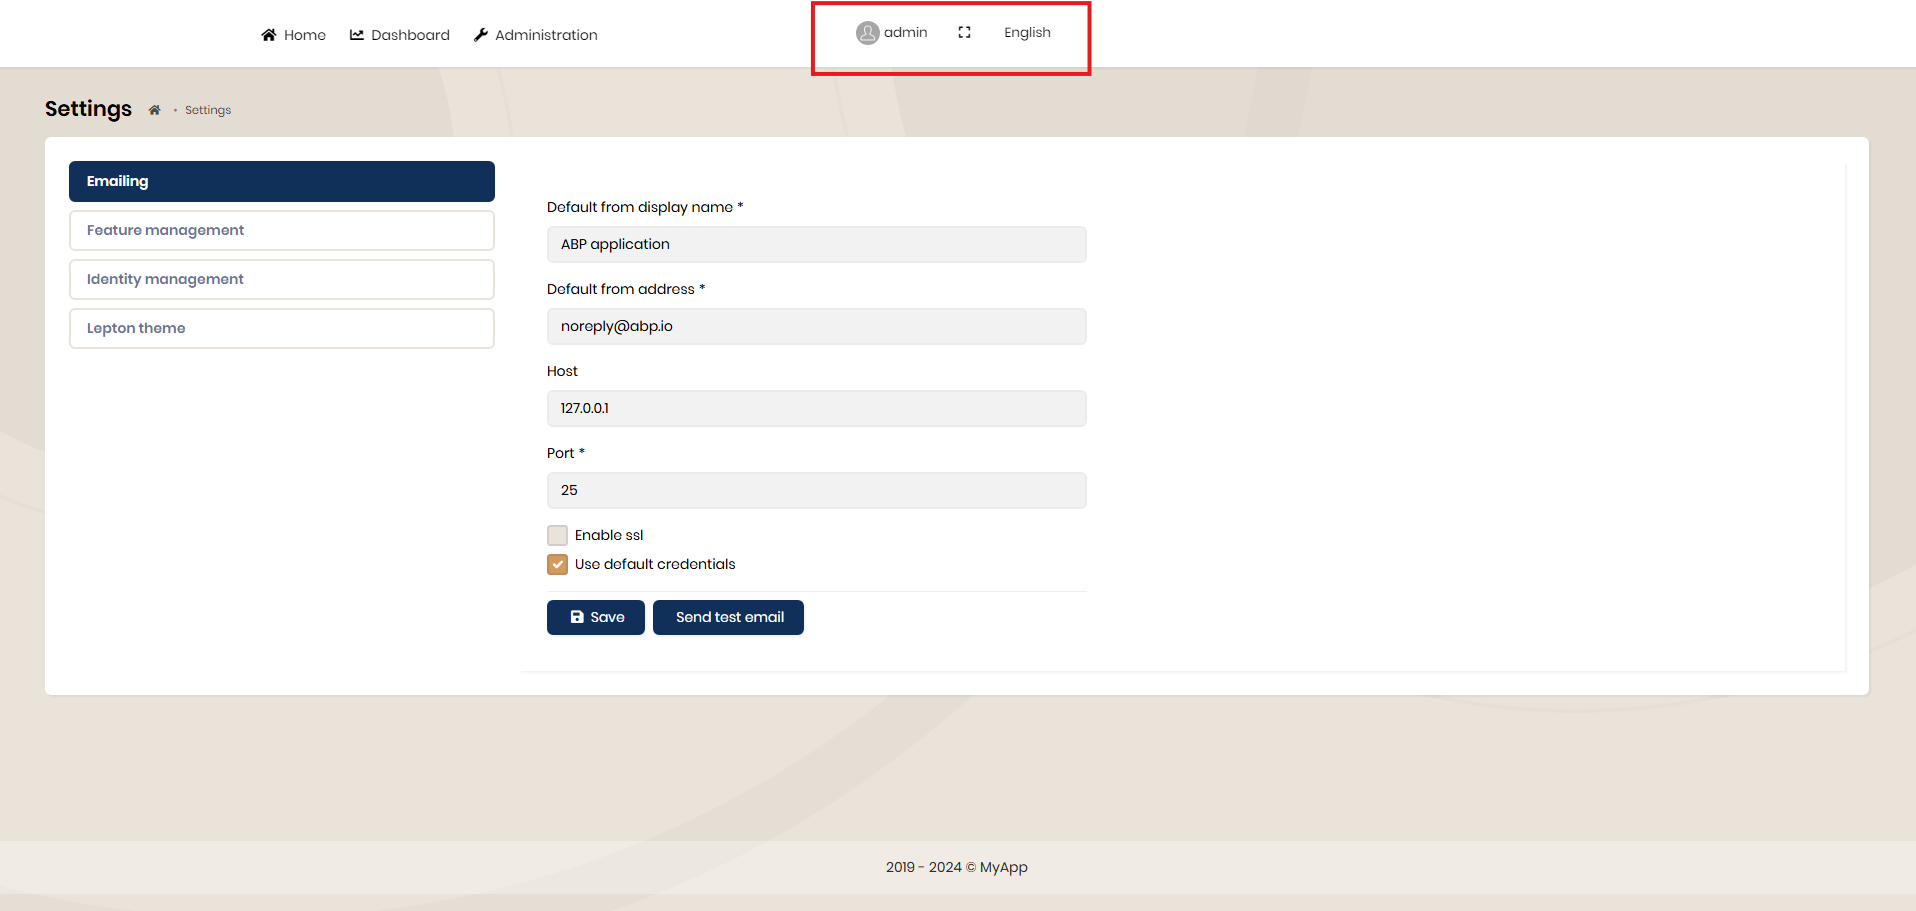The width and height of the screenshot is (1916, 911).
Task: Uncheck Use default credentials
Action: point(558,565)
